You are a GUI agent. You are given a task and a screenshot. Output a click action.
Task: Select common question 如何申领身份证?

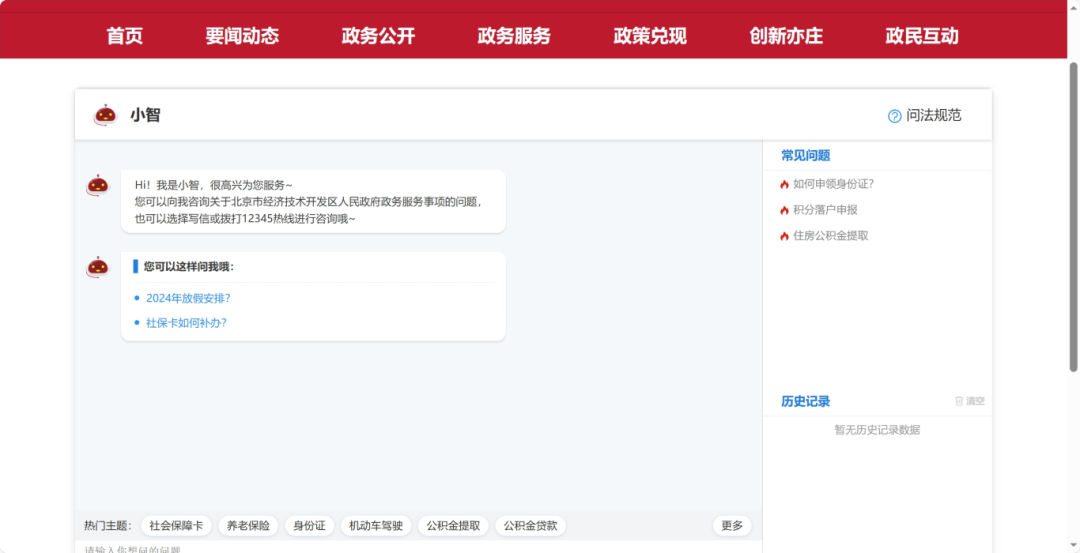(833, 184)
